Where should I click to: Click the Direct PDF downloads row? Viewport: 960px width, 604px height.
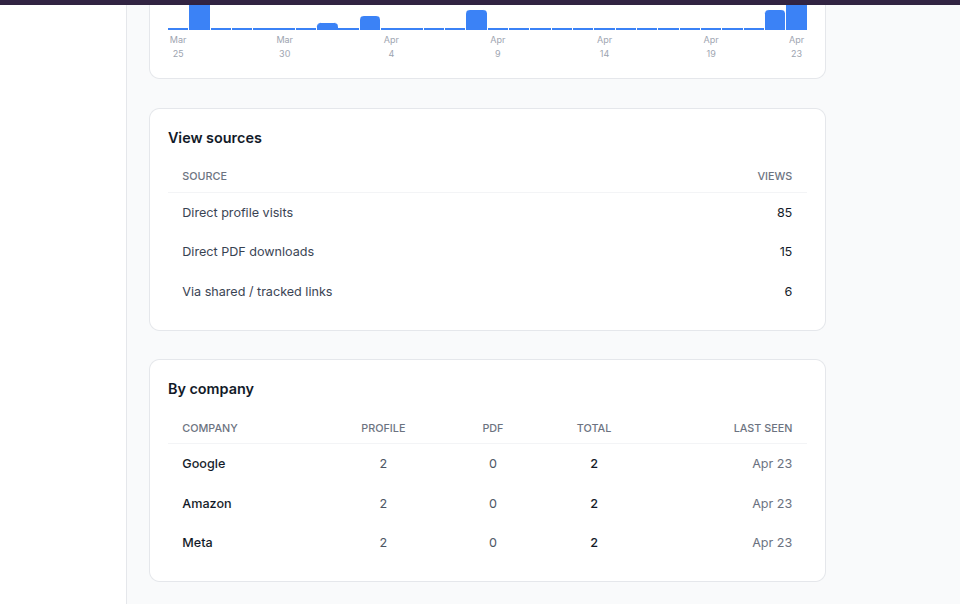(487, 252)
